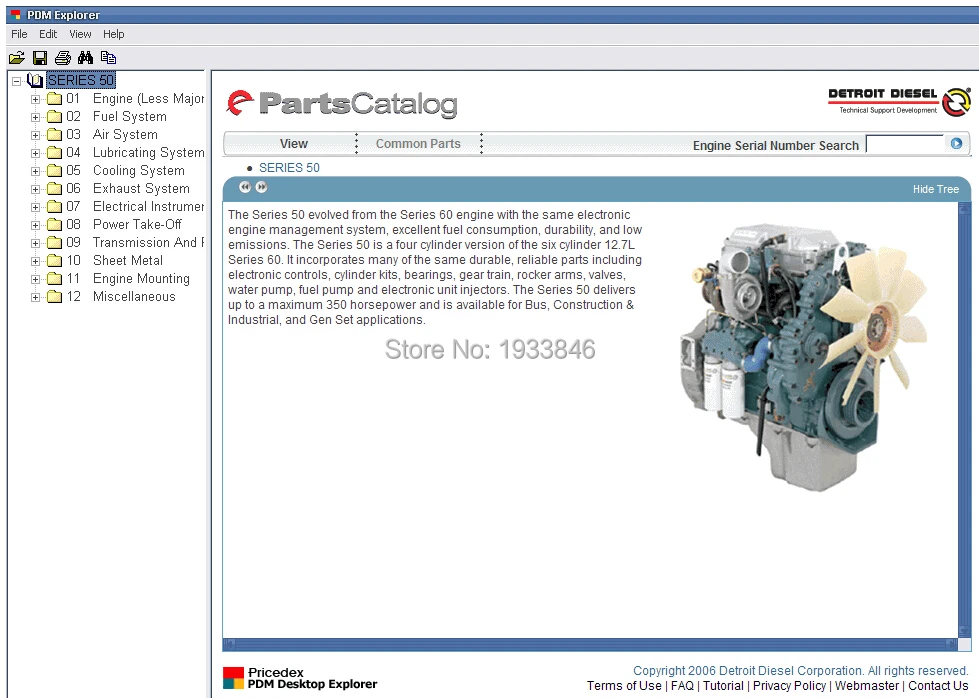979x698 pixels.
Task: Click the serial number search go button
Action: [956, 144]
